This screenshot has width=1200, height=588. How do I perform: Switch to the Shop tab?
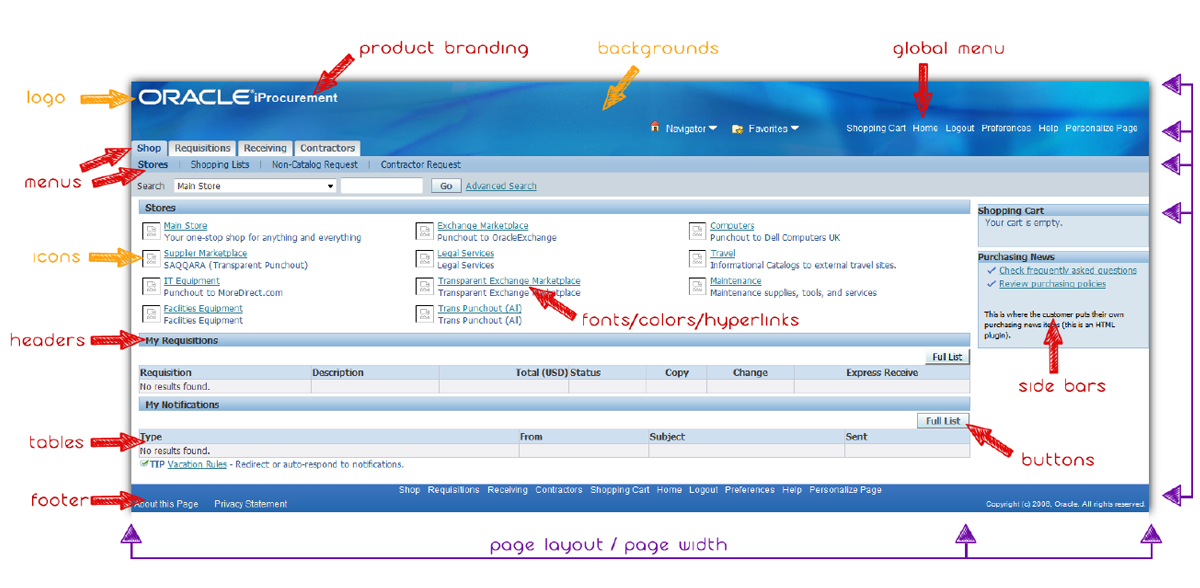[x=148, y=148]
